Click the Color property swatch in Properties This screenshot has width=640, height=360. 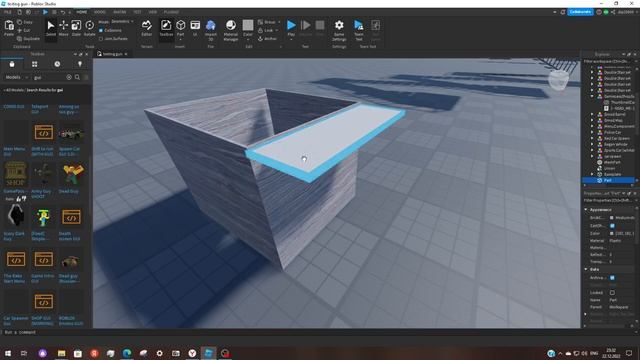click(x=611, y=233)
